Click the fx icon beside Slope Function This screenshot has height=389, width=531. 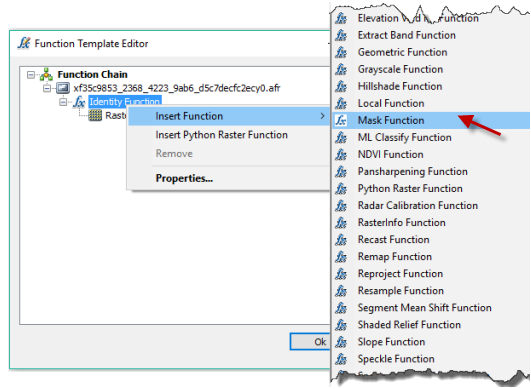(x=341, y=342)
